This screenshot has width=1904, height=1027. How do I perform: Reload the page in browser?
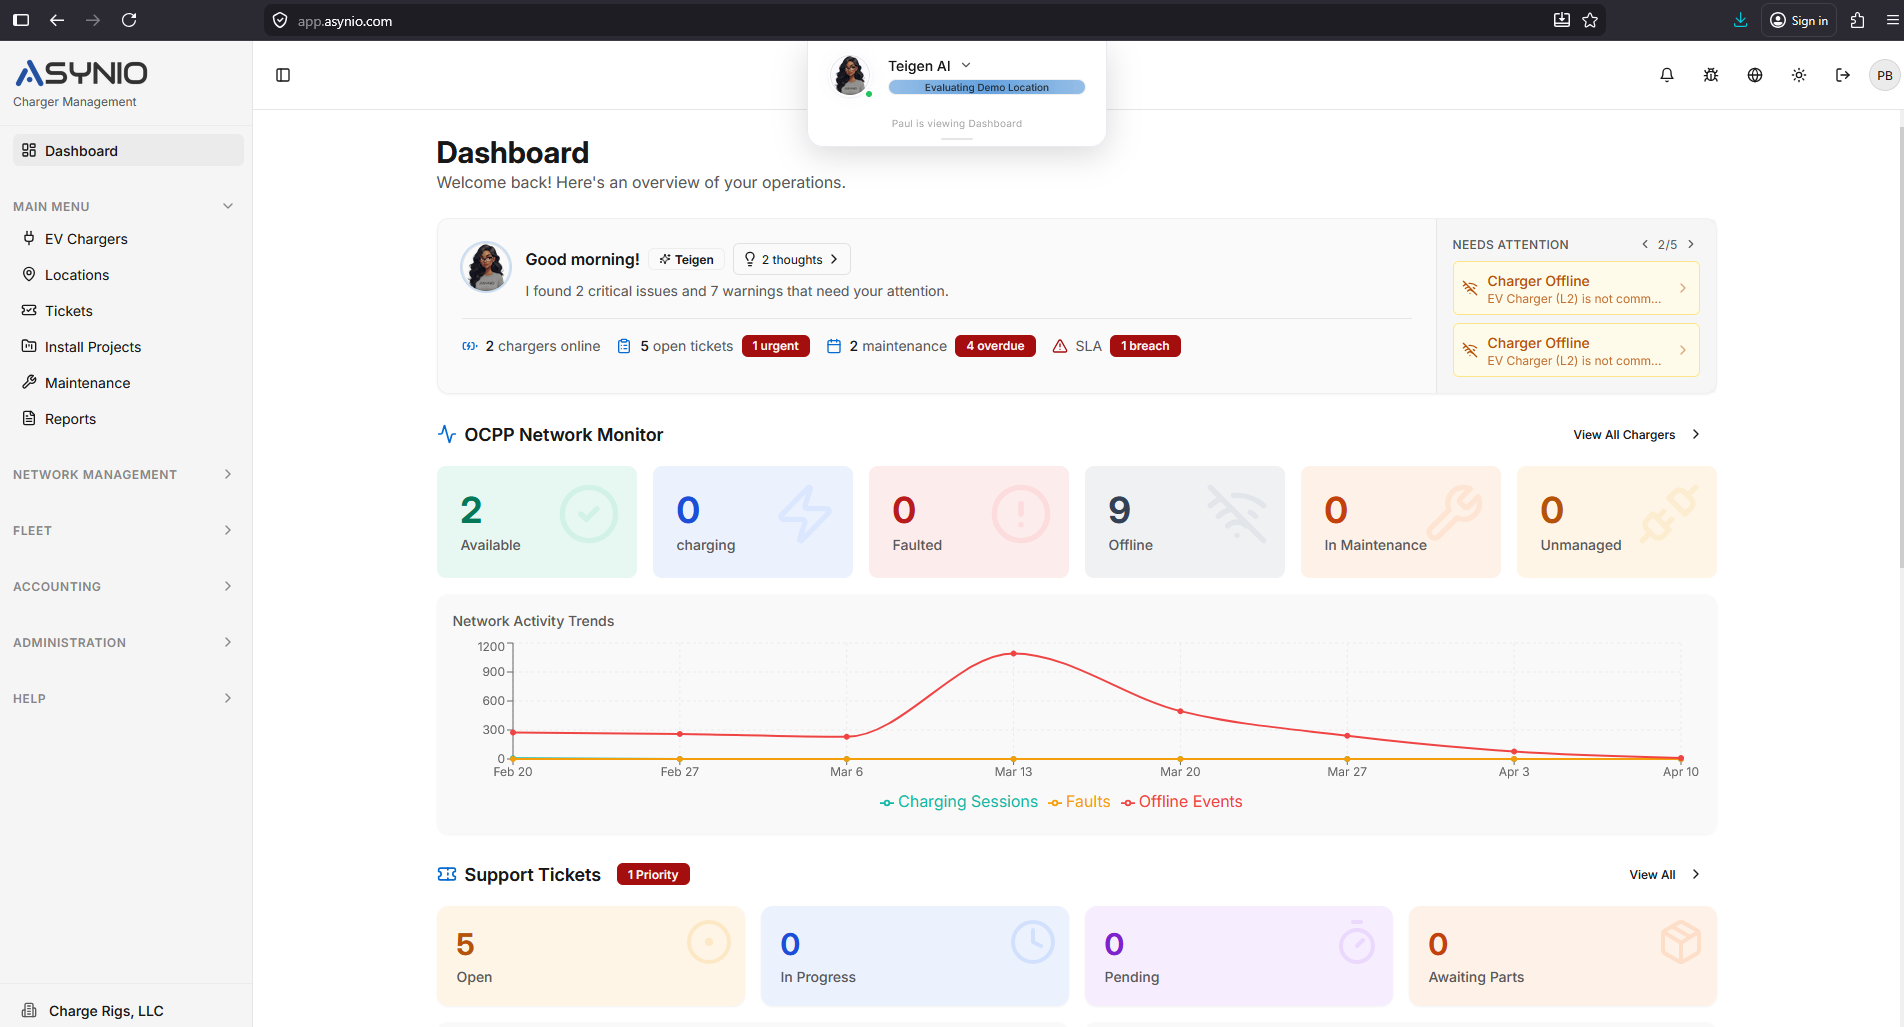click(x=129, y=20)
